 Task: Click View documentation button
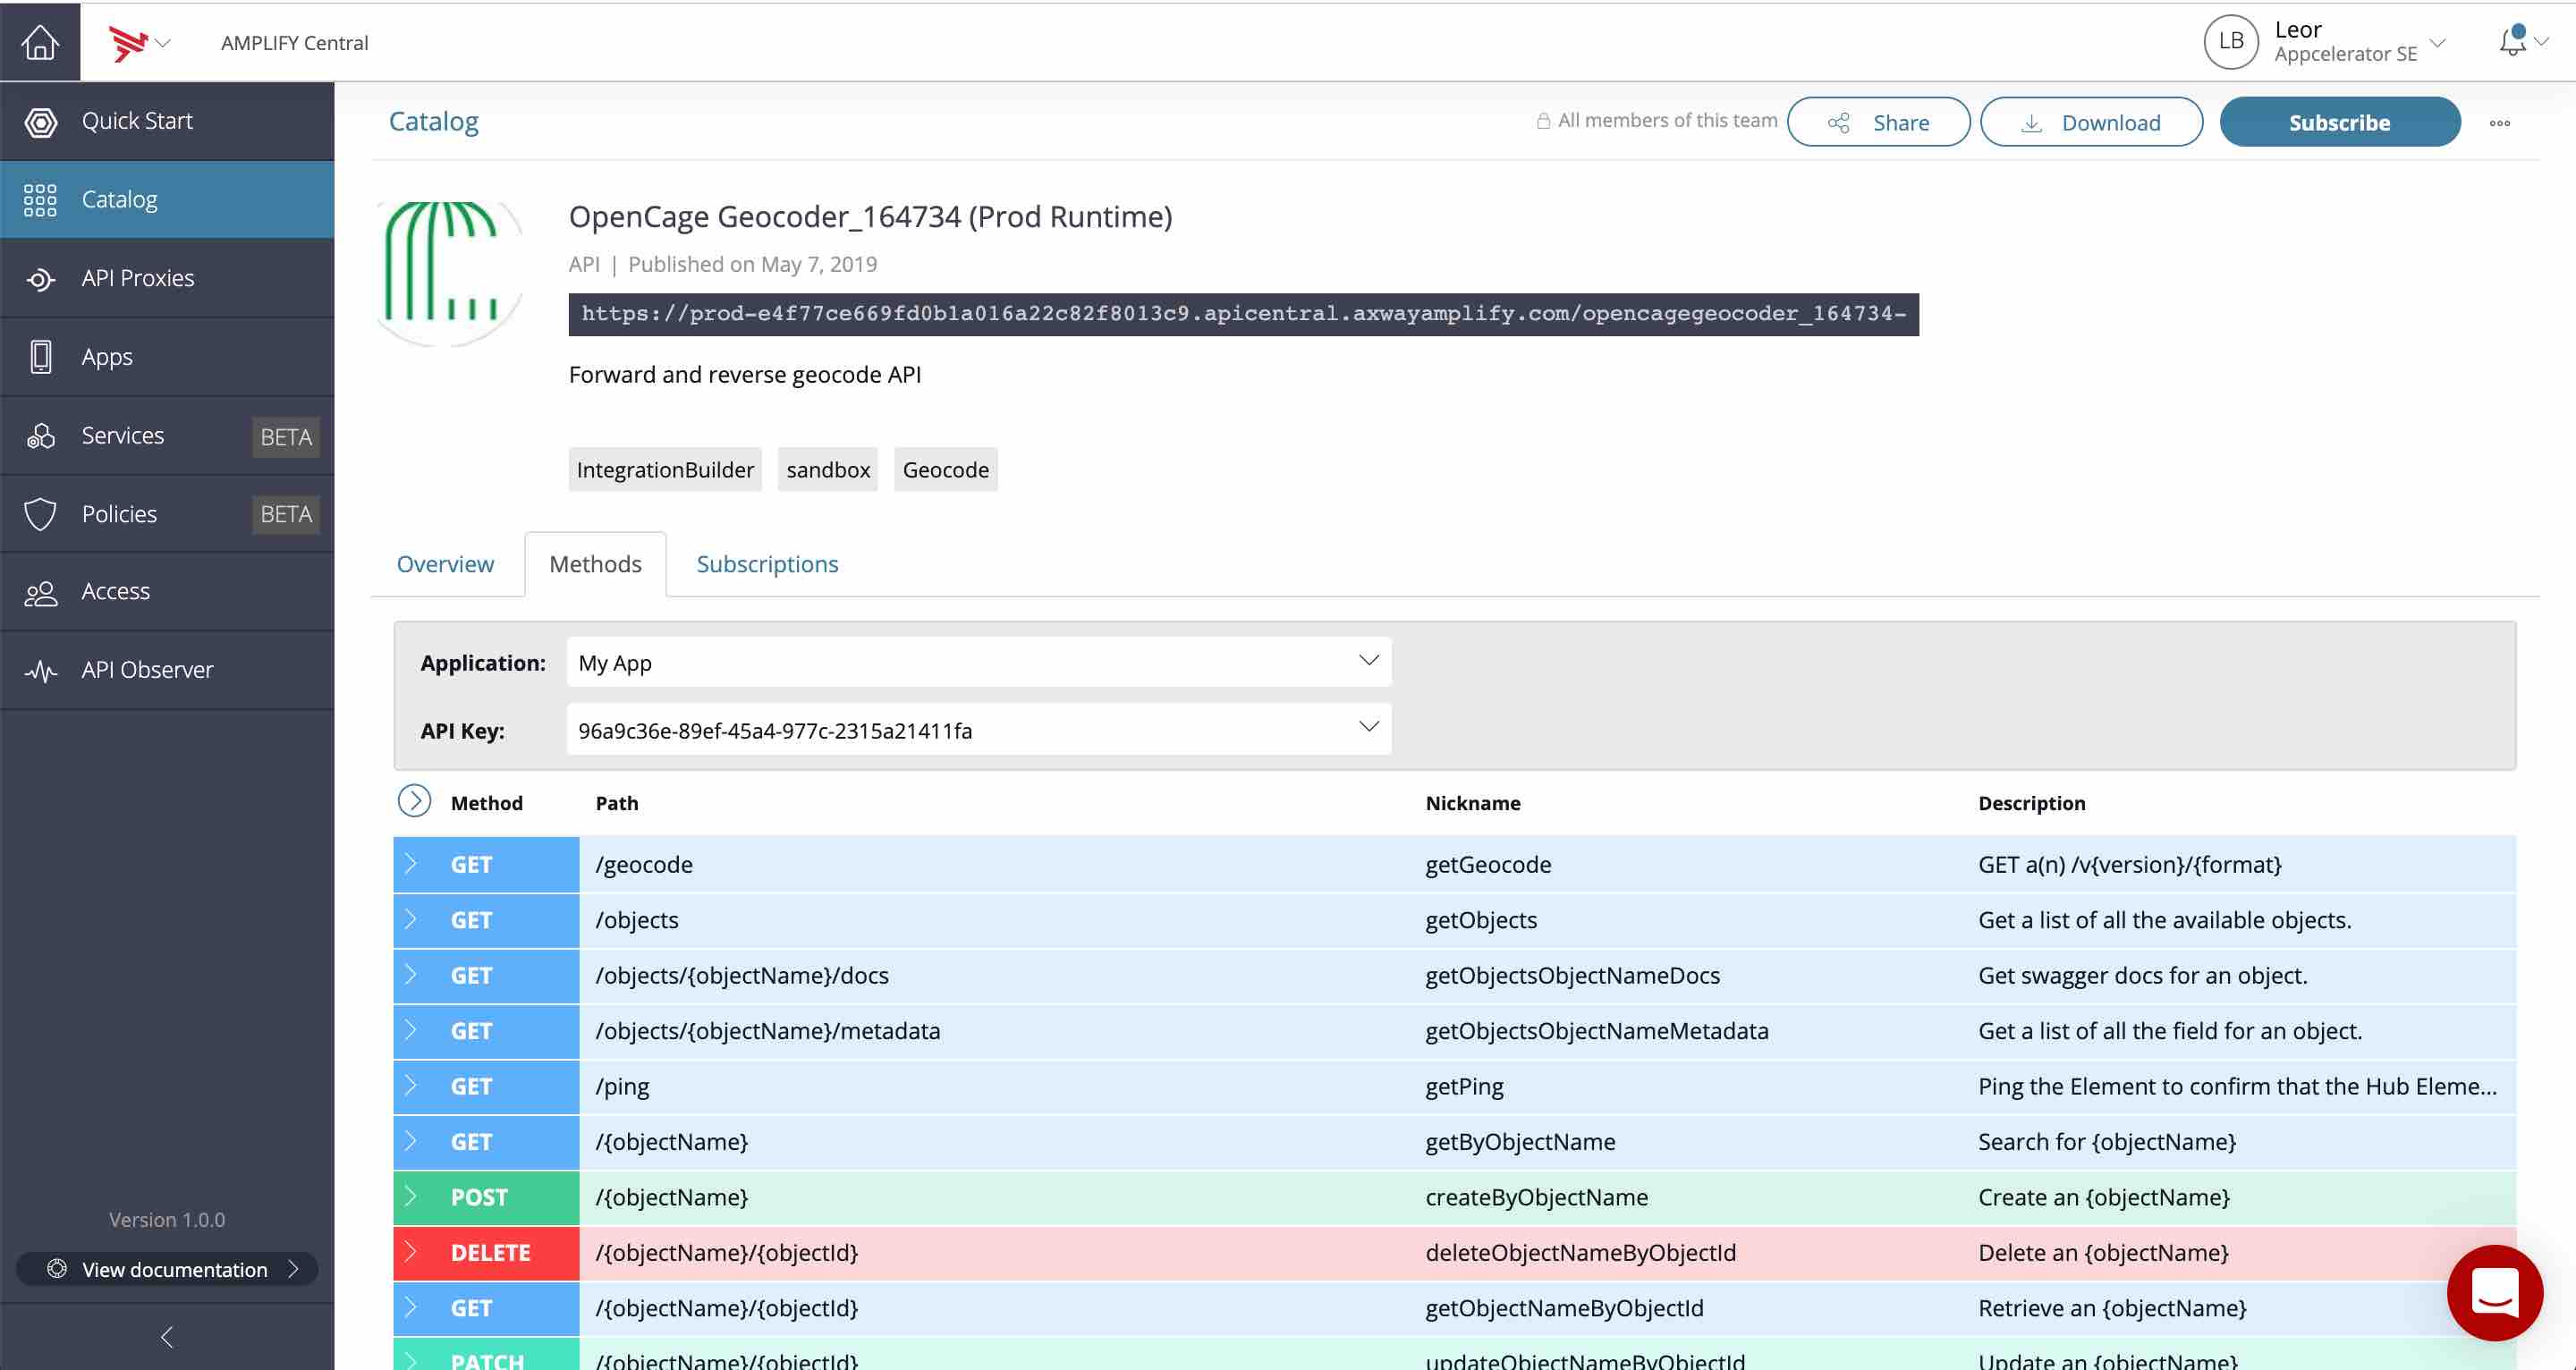(167, 1269)
